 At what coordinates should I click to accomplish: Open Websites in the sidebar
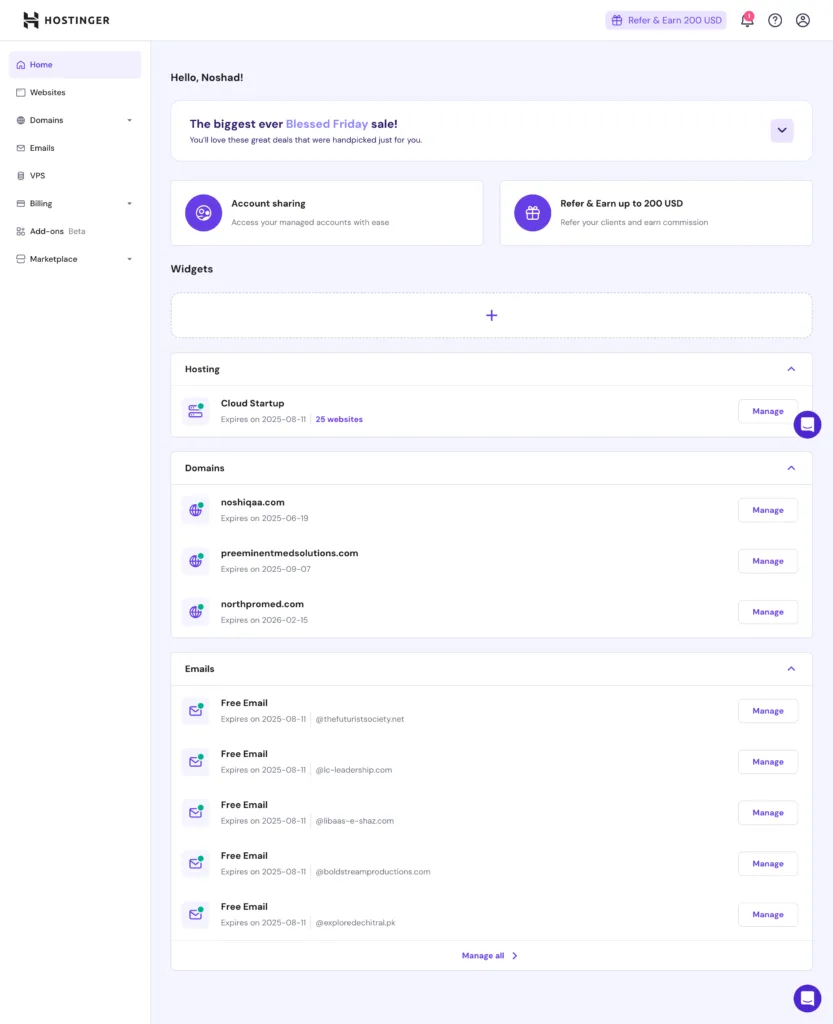75,93
